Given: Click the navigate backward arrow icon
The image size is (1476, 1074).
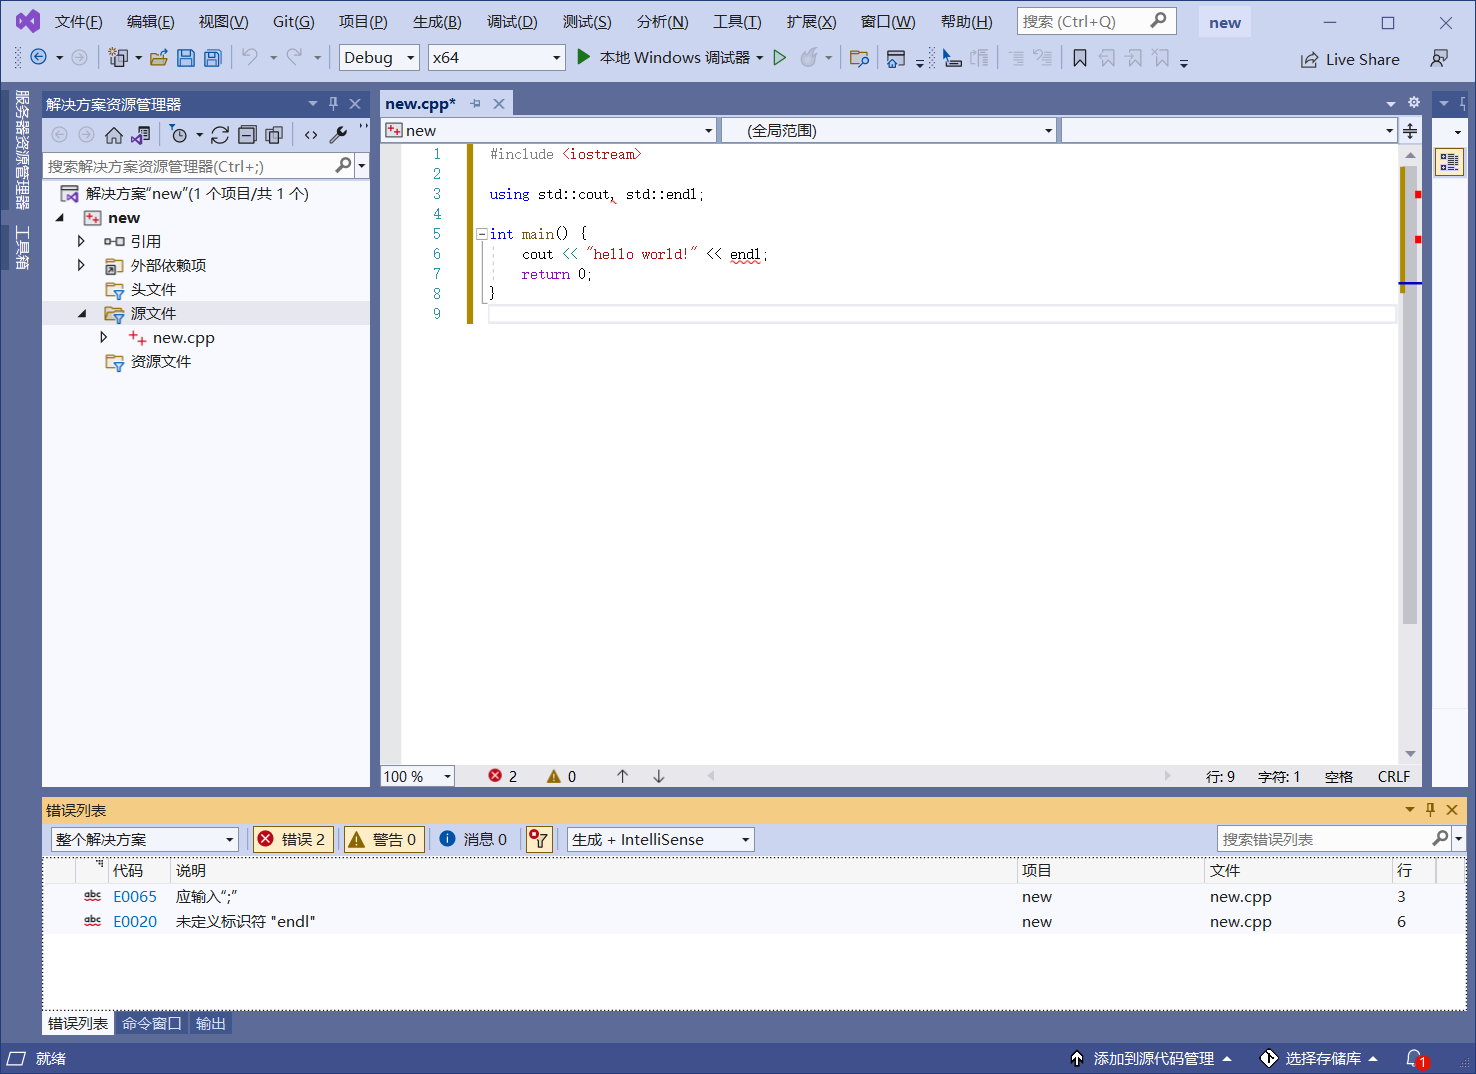Looking at the screenshot, I should pos(38,58).
